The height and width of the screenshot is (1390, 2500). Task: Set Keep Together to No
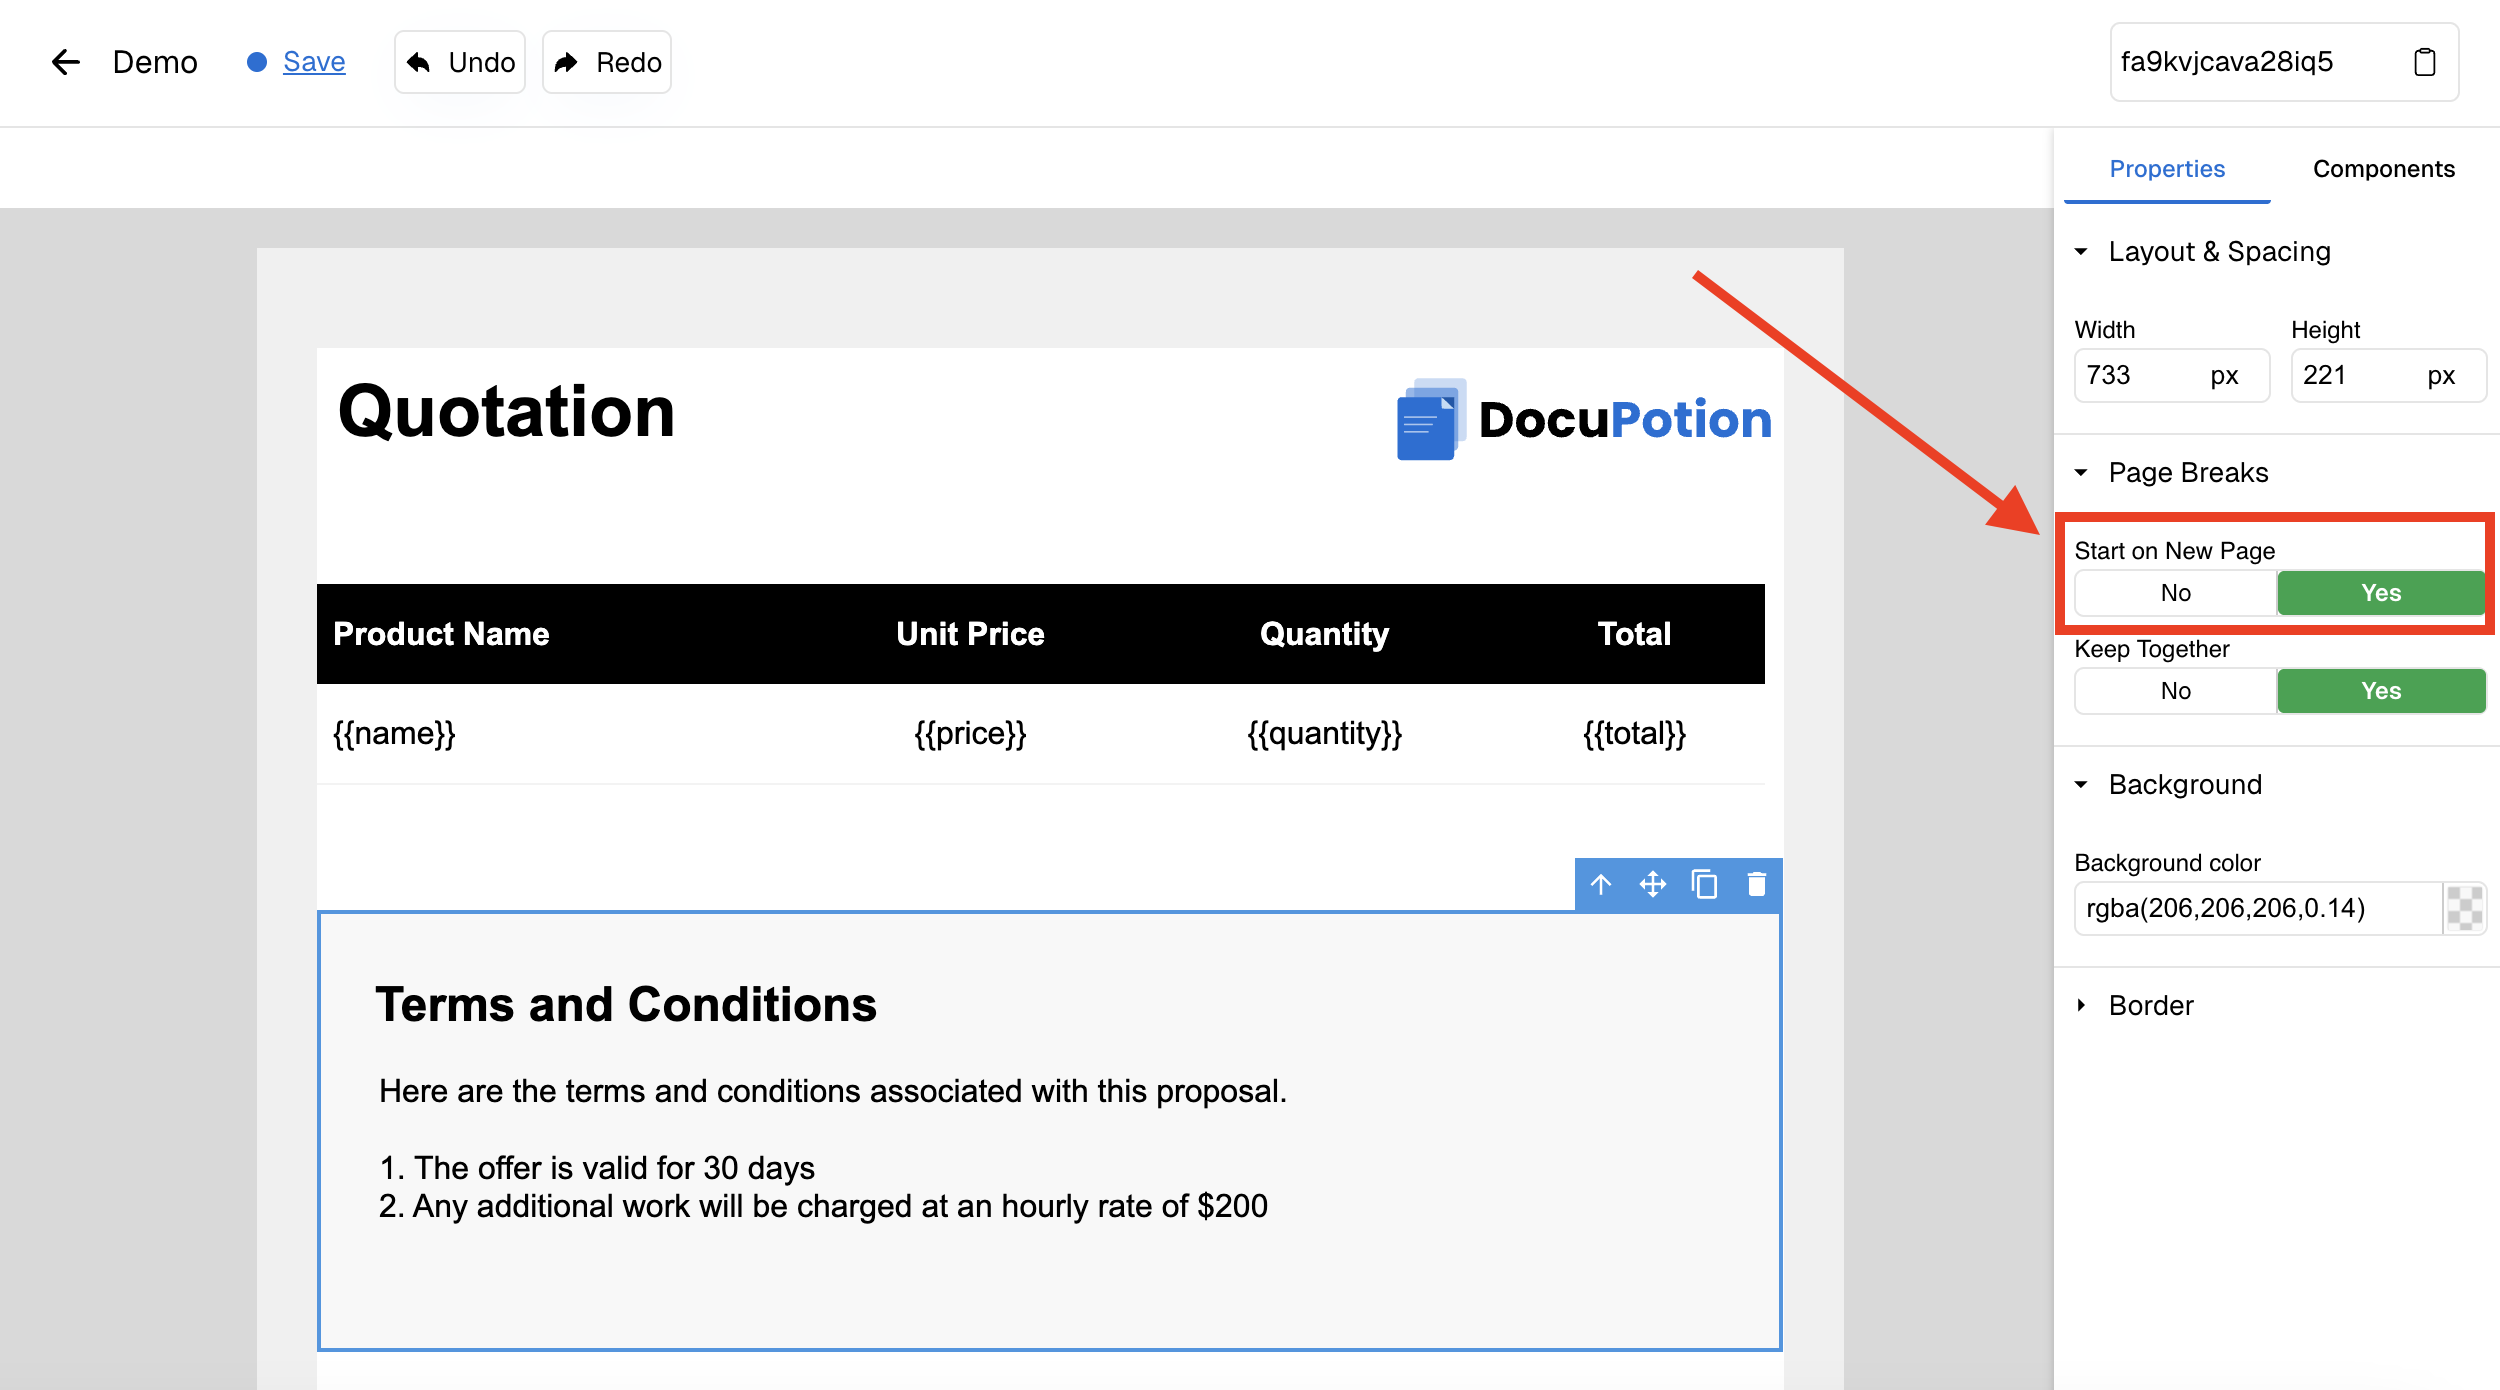[x=2175, y=691]
